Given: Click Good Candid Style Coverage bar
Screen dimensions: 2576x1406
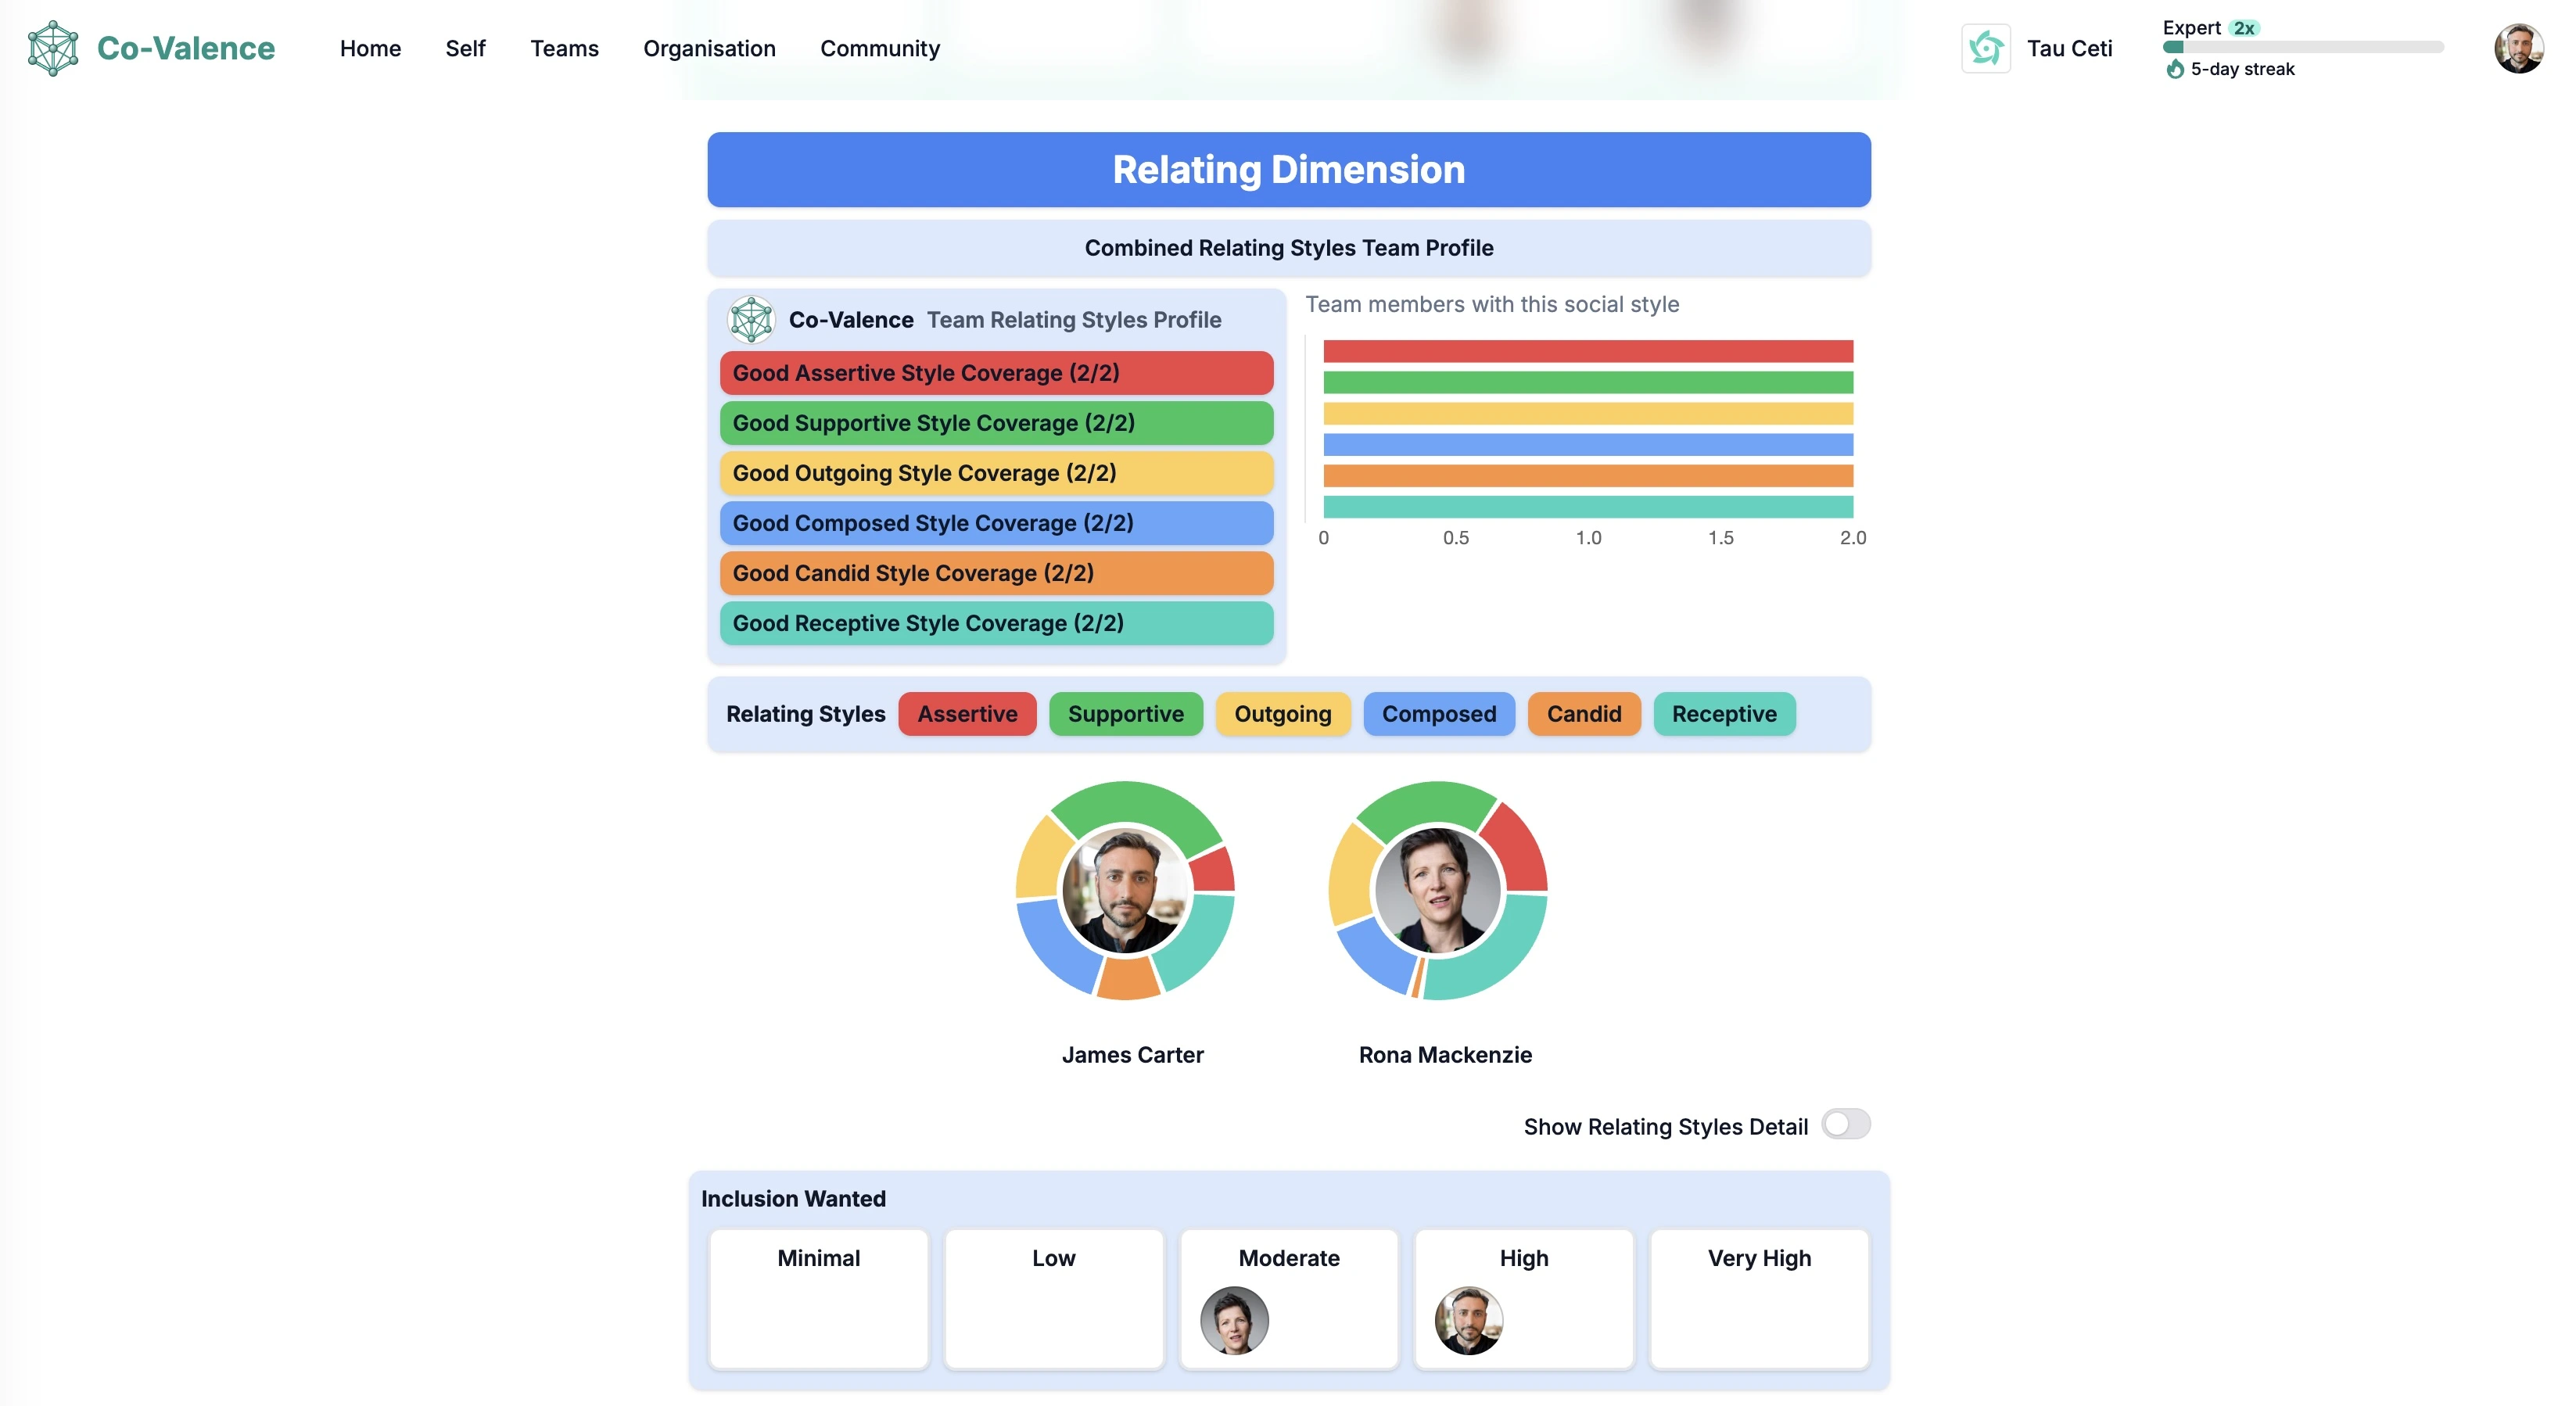Looking at the screenshot, I should pos(996,573).
